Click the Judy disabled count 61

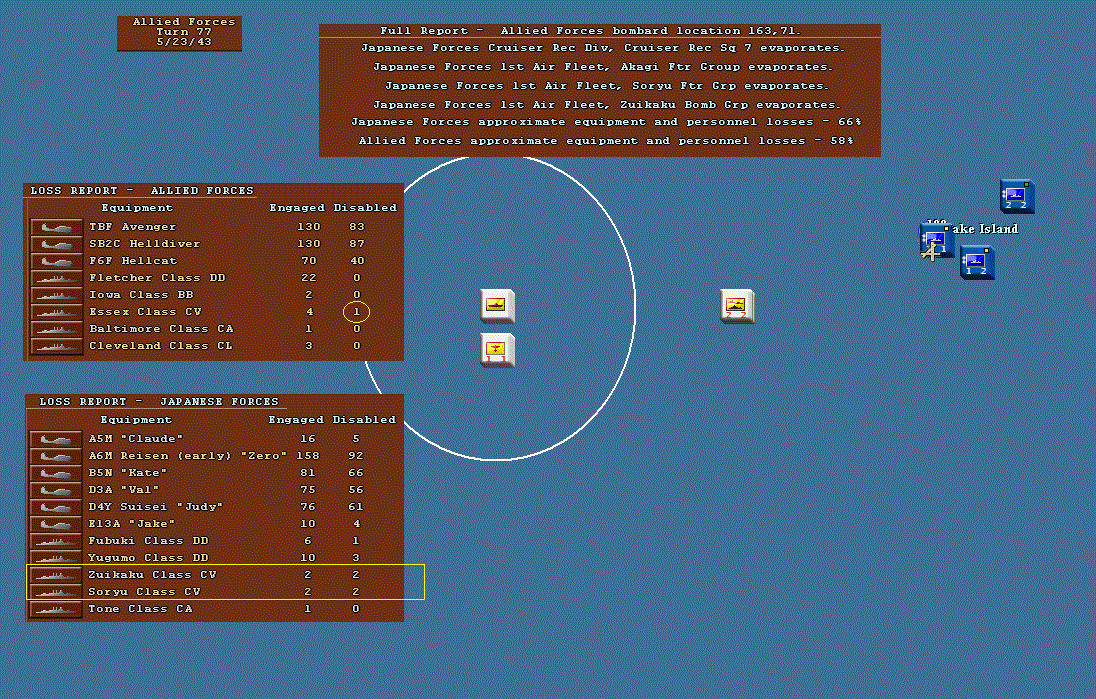coord(356,507)
